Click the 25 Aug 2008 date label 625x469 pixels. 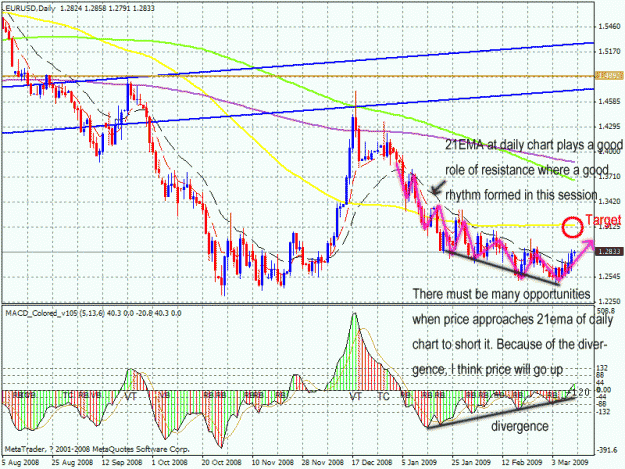[72, 462]
